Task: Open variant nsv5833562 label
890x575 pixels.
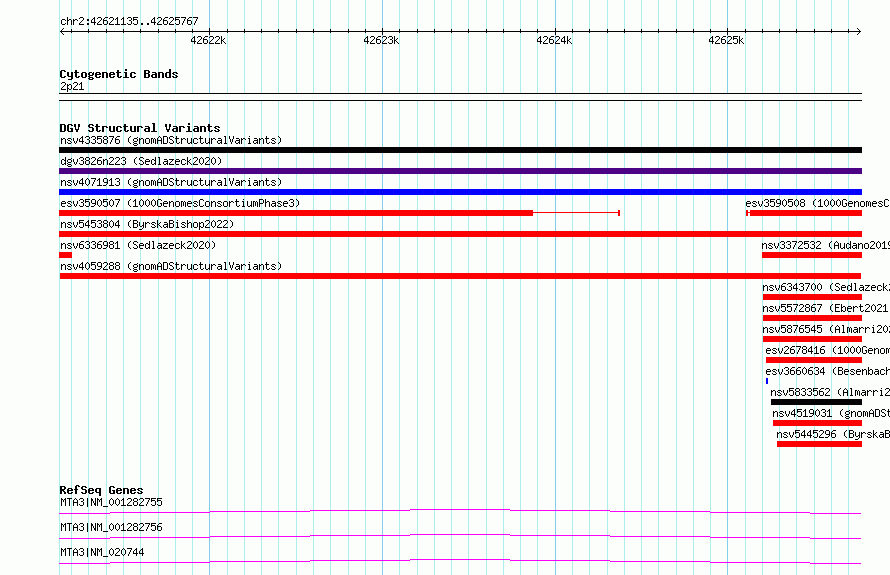Action: point(830,392)
